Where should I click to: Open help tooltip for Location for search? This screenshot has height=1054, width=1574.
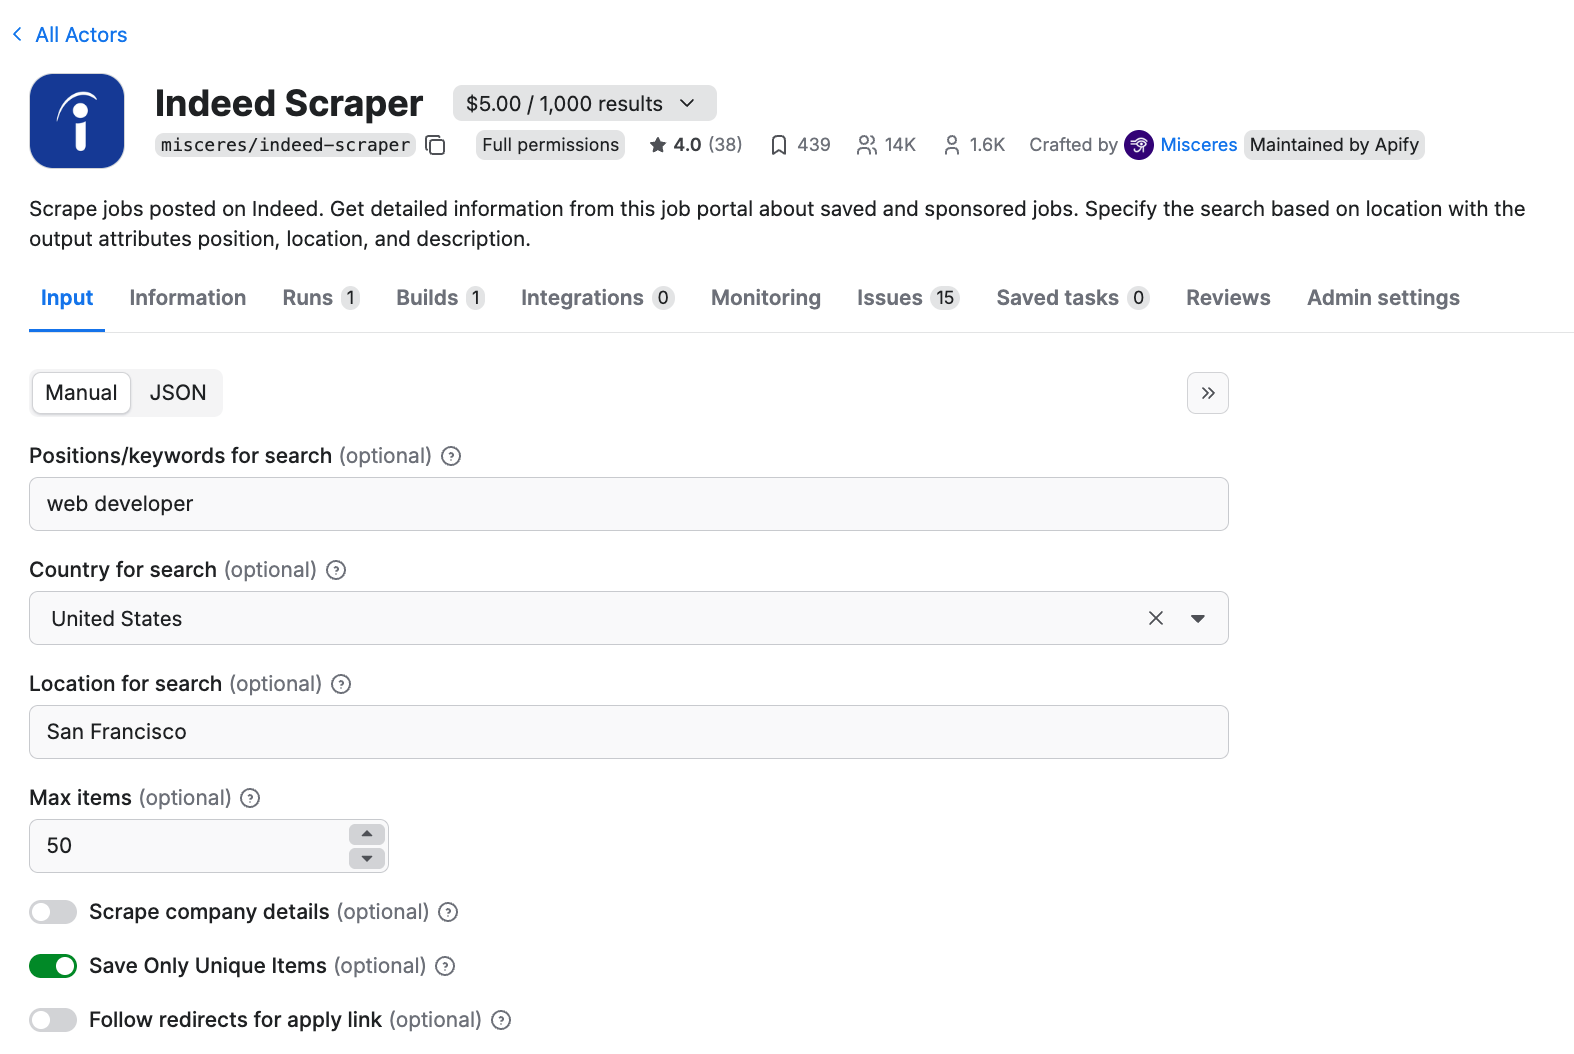tap(341, 684)
